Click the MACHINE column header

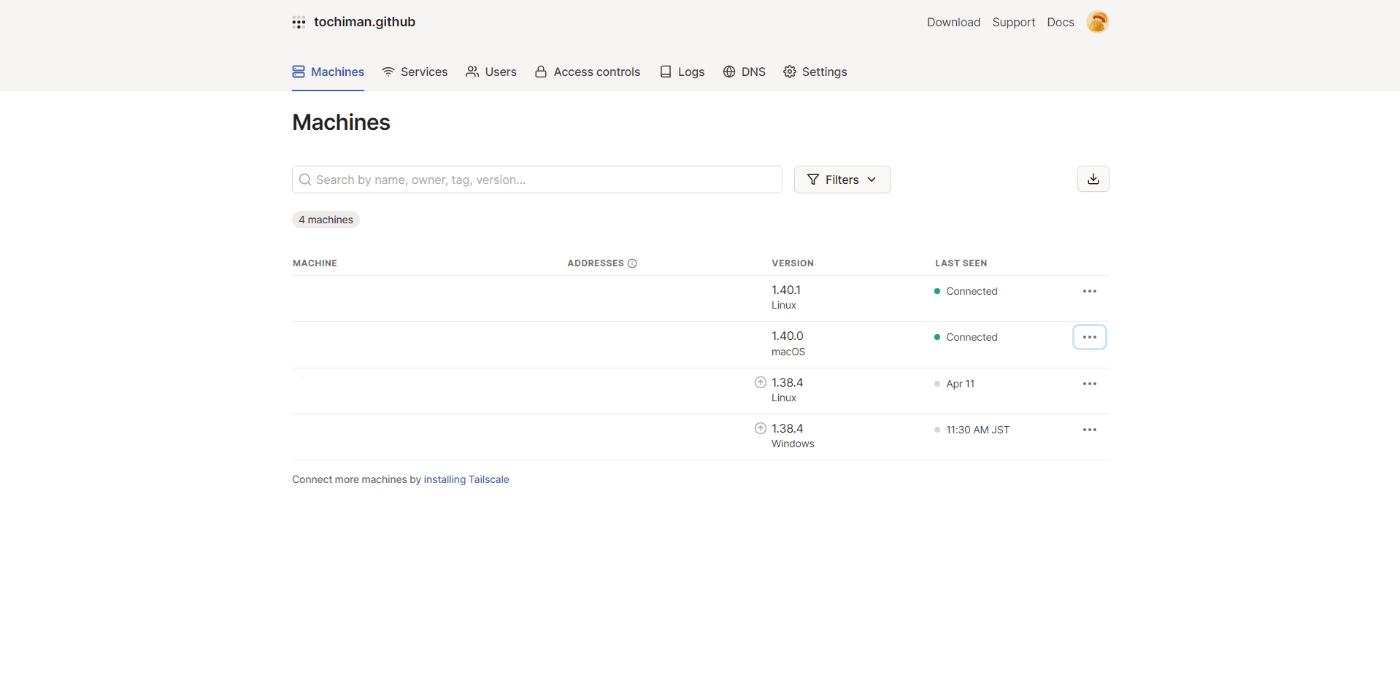315,263
